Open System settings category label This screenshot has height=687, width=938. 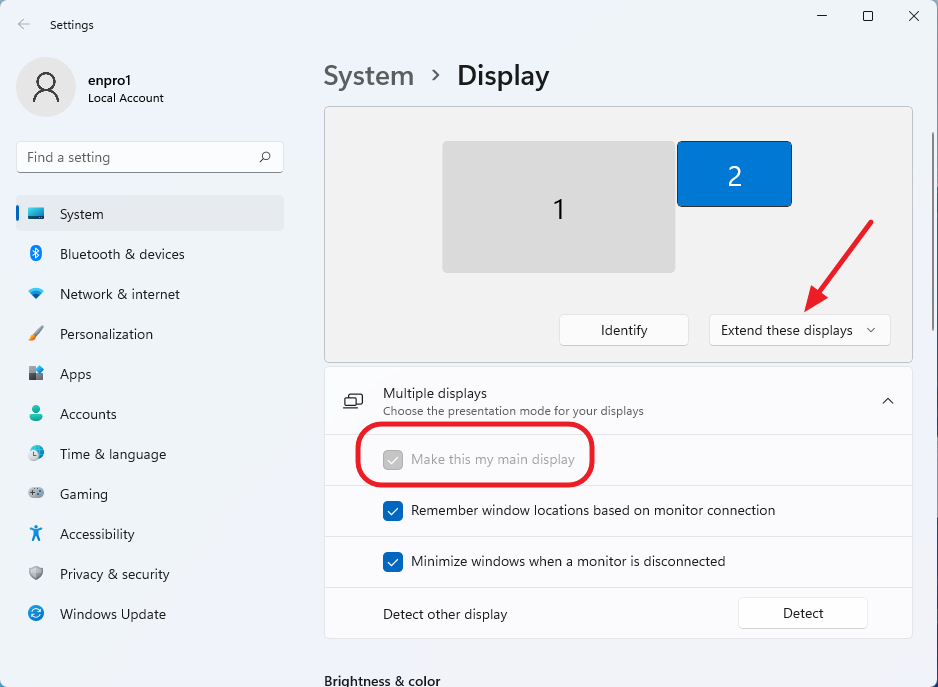(x=81, y=214)
